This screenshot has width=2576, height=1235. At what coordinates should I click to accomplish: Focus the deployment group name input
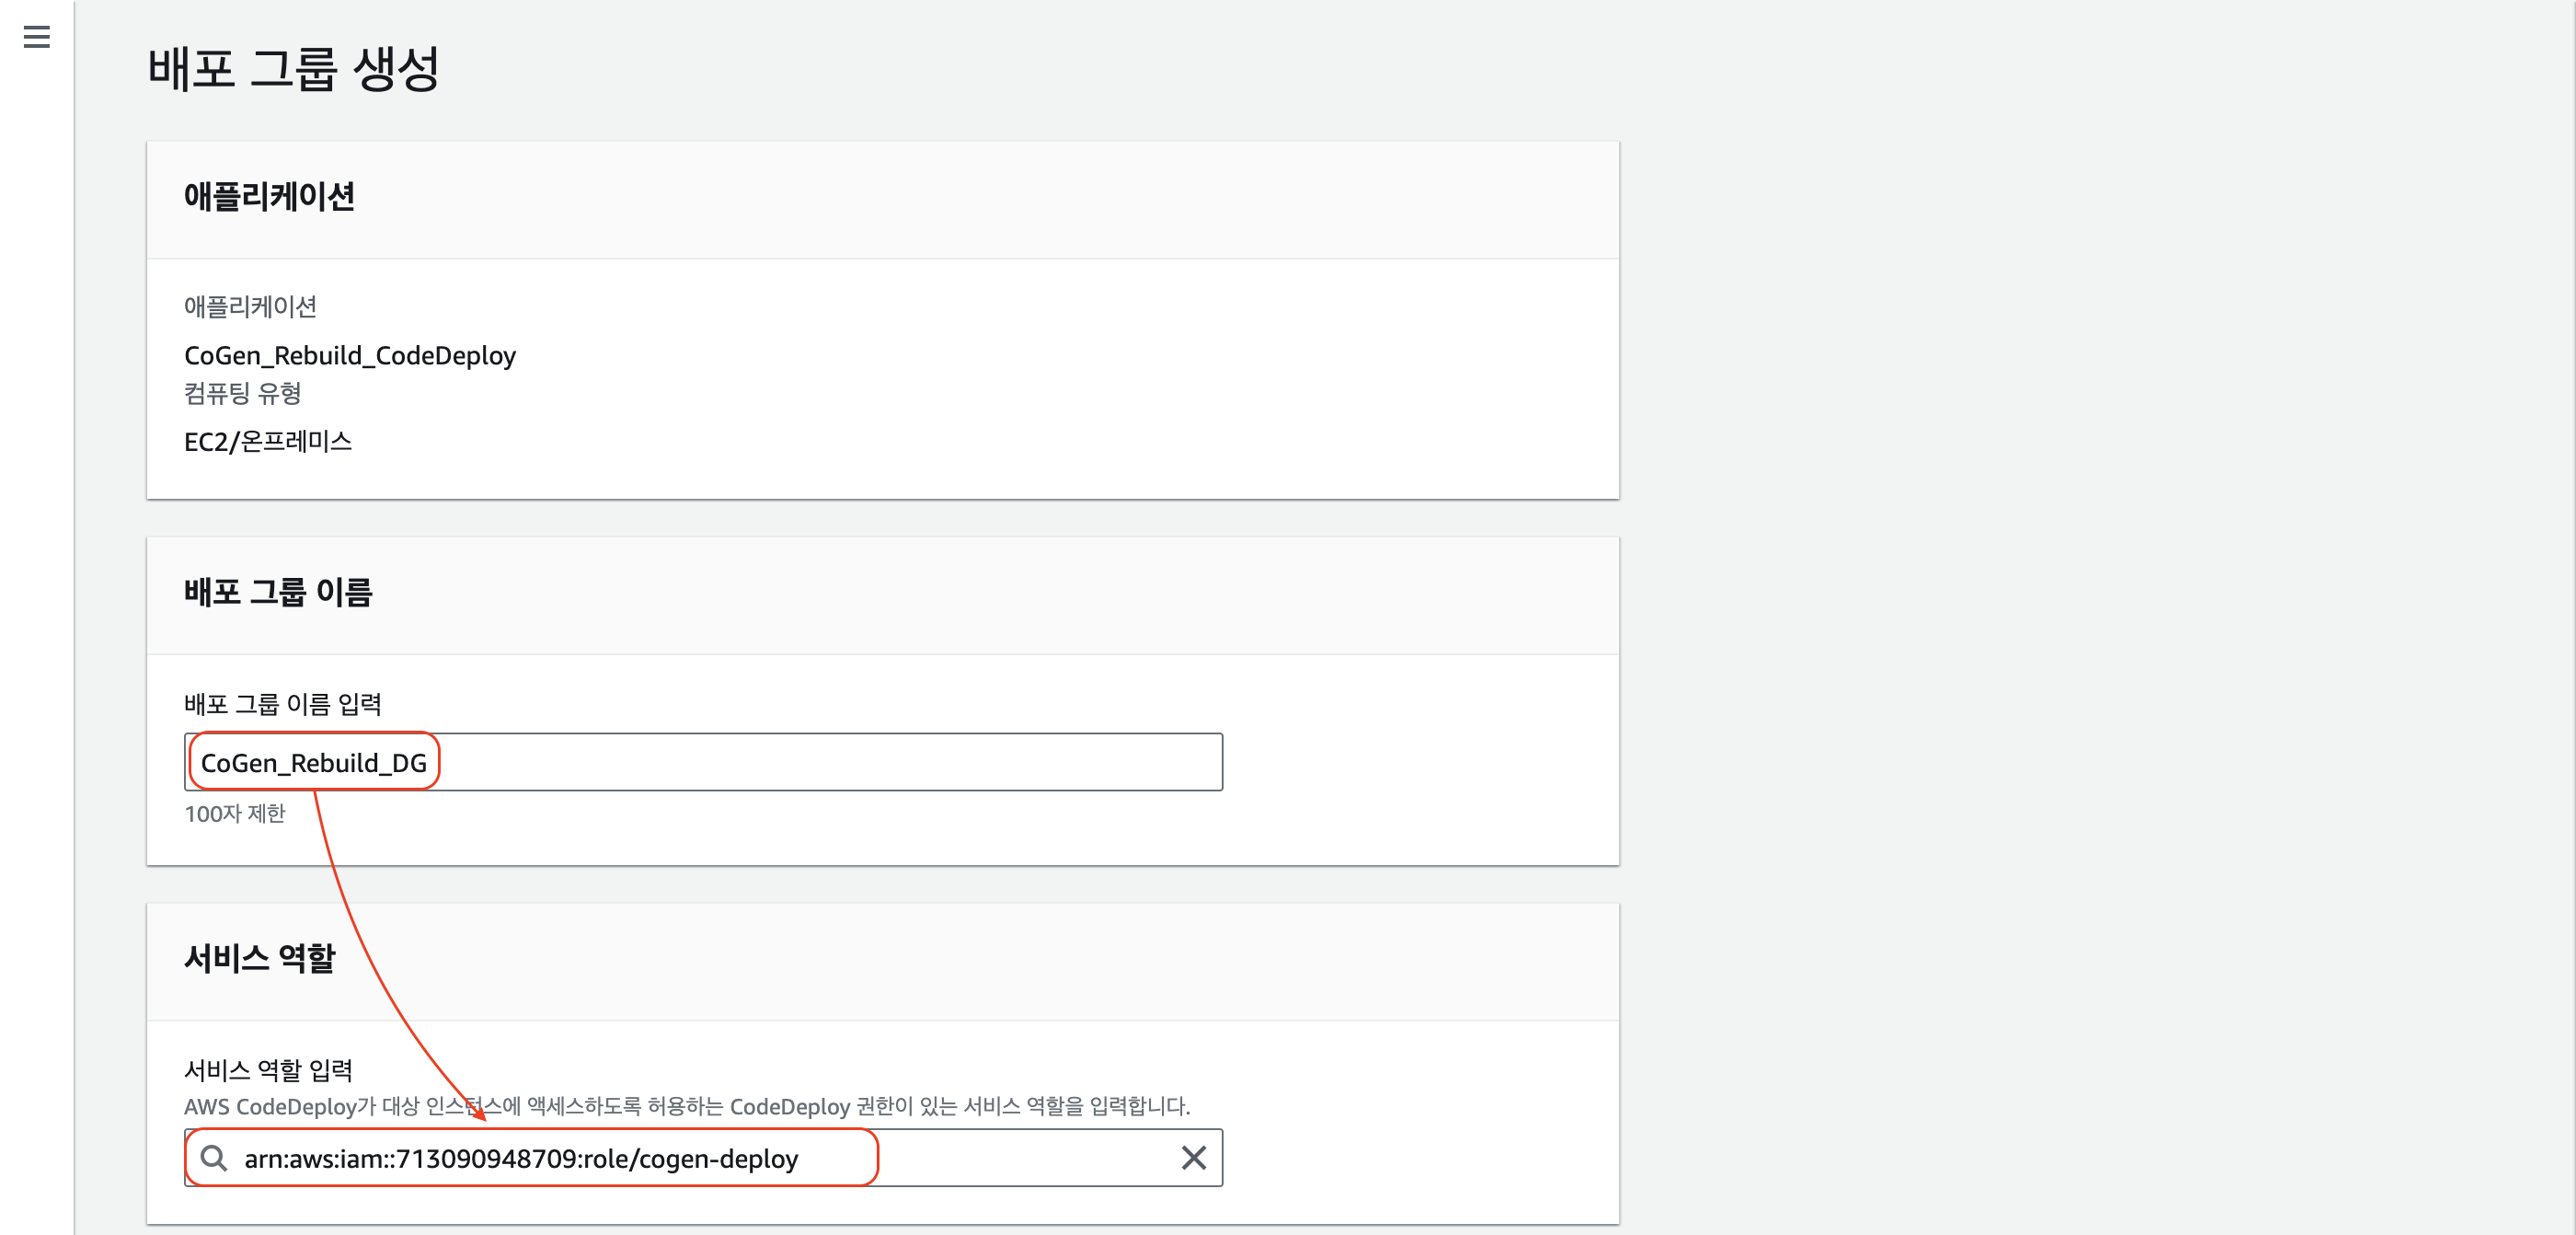pyautogui.click(x=800, y=762)
